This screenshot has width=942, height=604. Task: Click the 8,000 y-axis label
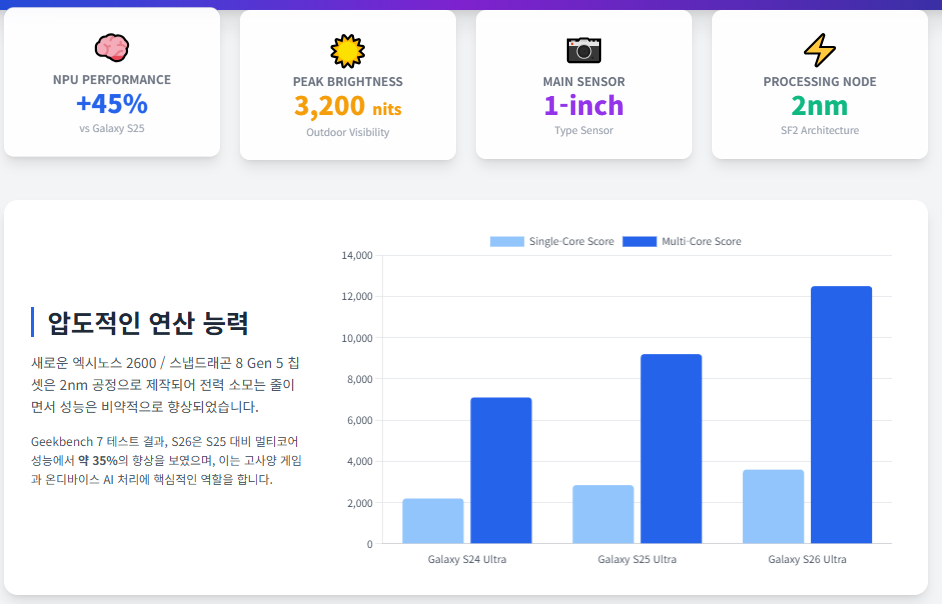360,379
